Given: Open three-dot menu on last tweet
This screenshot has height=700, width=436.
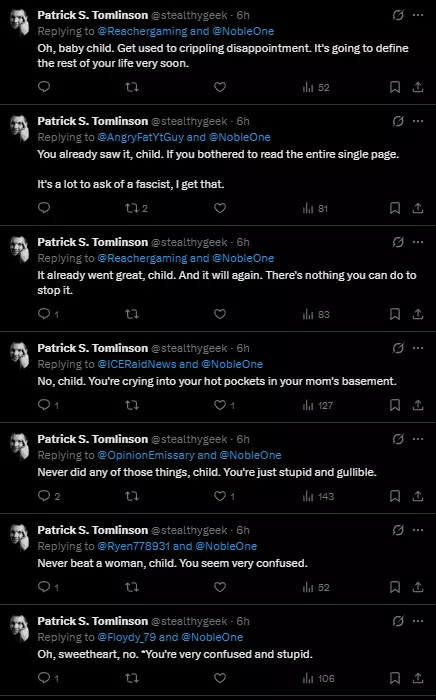Looking at the screenshot, I should click(x=418, y=621).
